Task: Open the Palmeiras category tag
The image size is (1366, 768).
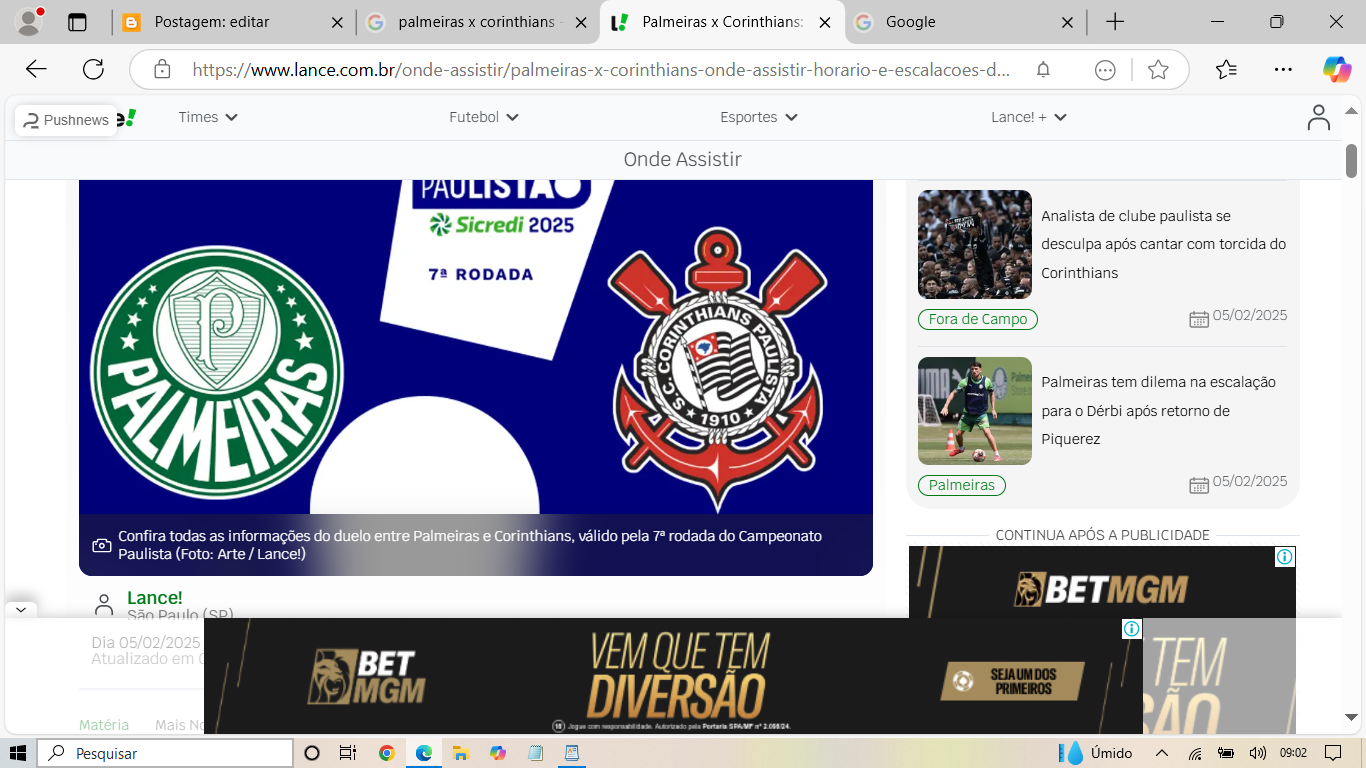Action: [x=962, y=485]
